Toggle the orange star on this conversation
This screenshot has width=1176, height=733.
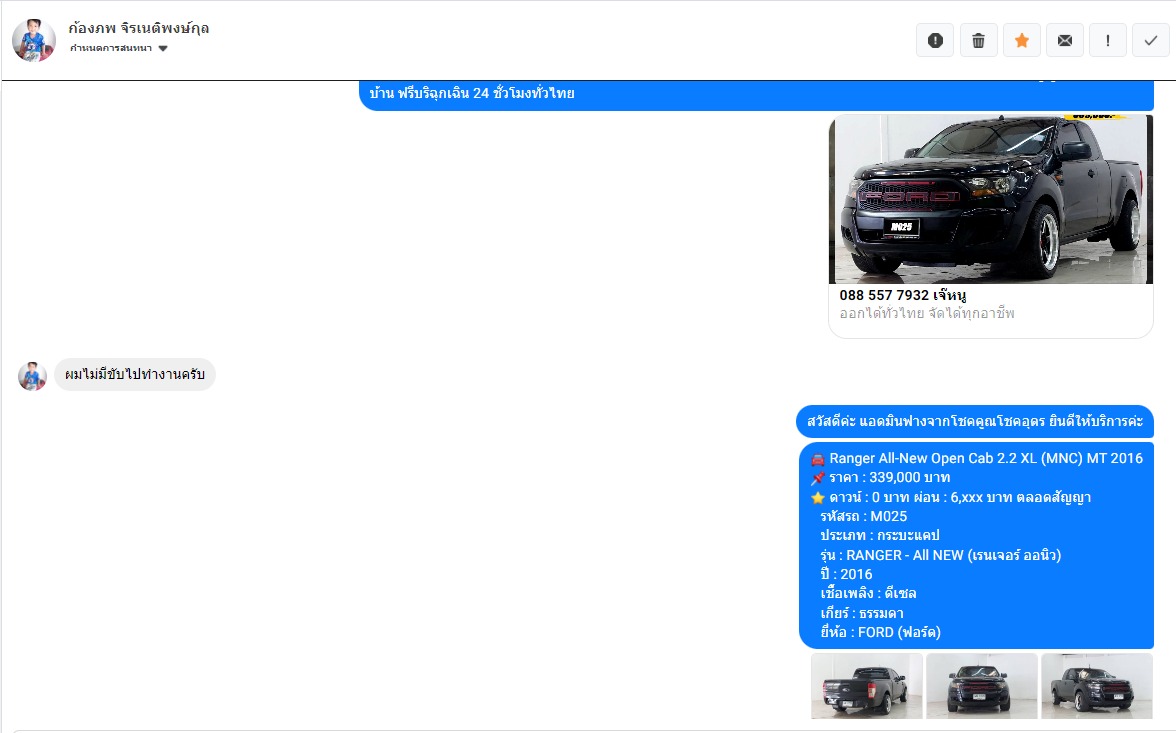point(1021,41)
